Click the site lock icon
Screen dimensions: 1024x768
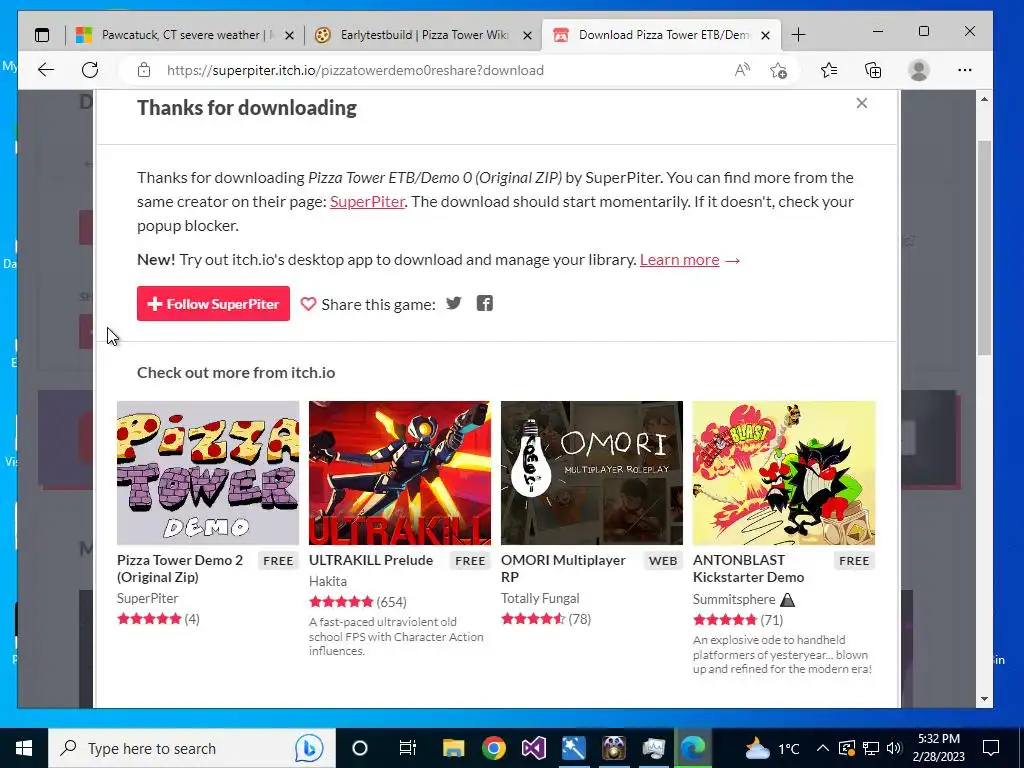pos(144,70)
